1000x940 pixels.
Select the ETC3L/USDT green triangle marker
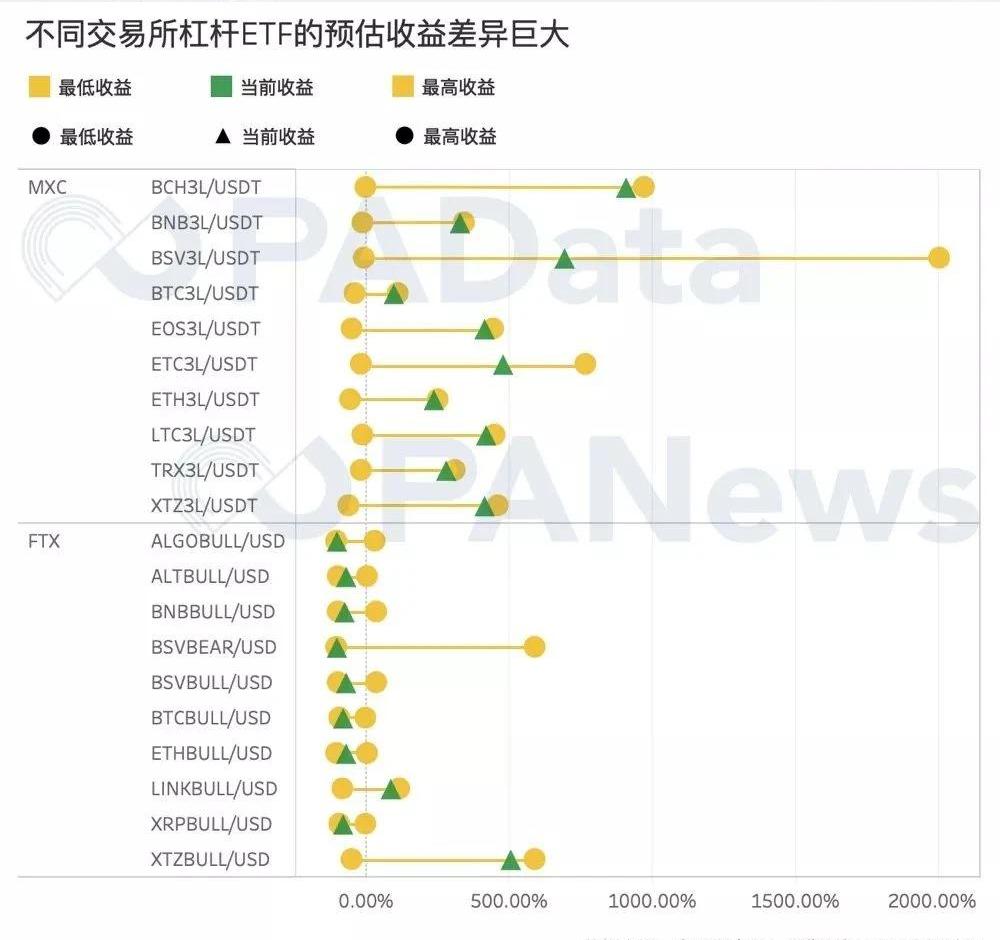tap(503, 365)
